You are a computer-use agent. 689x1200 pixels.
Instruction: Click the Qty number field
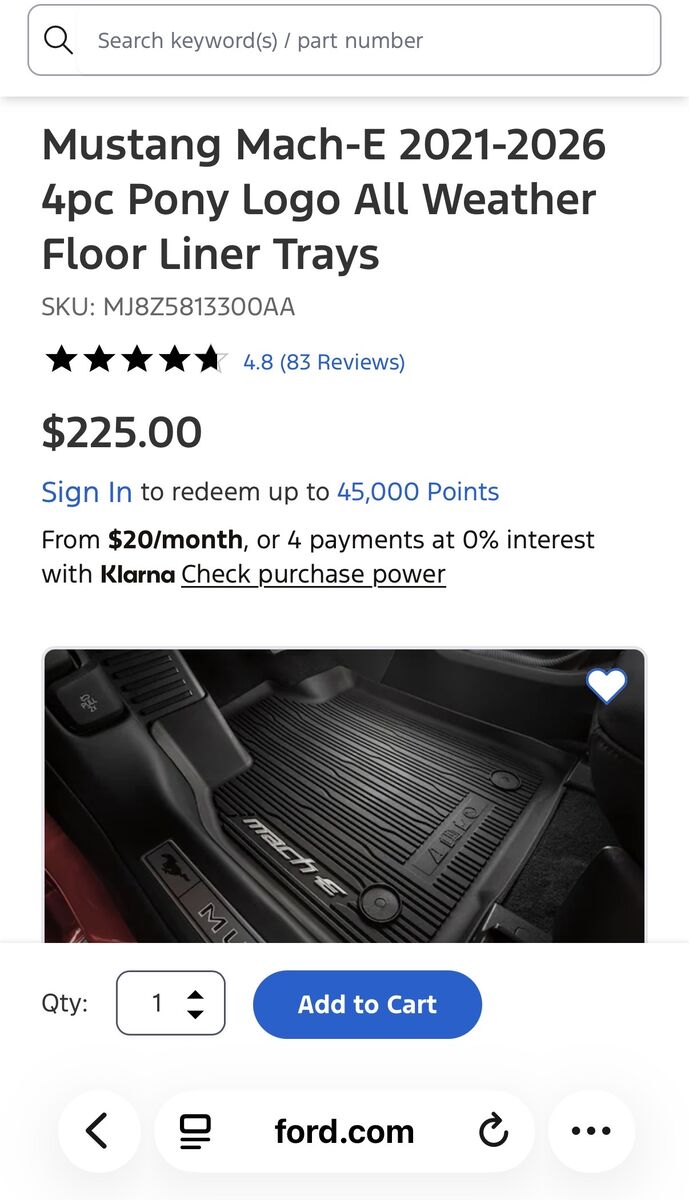coord(156,1003)
